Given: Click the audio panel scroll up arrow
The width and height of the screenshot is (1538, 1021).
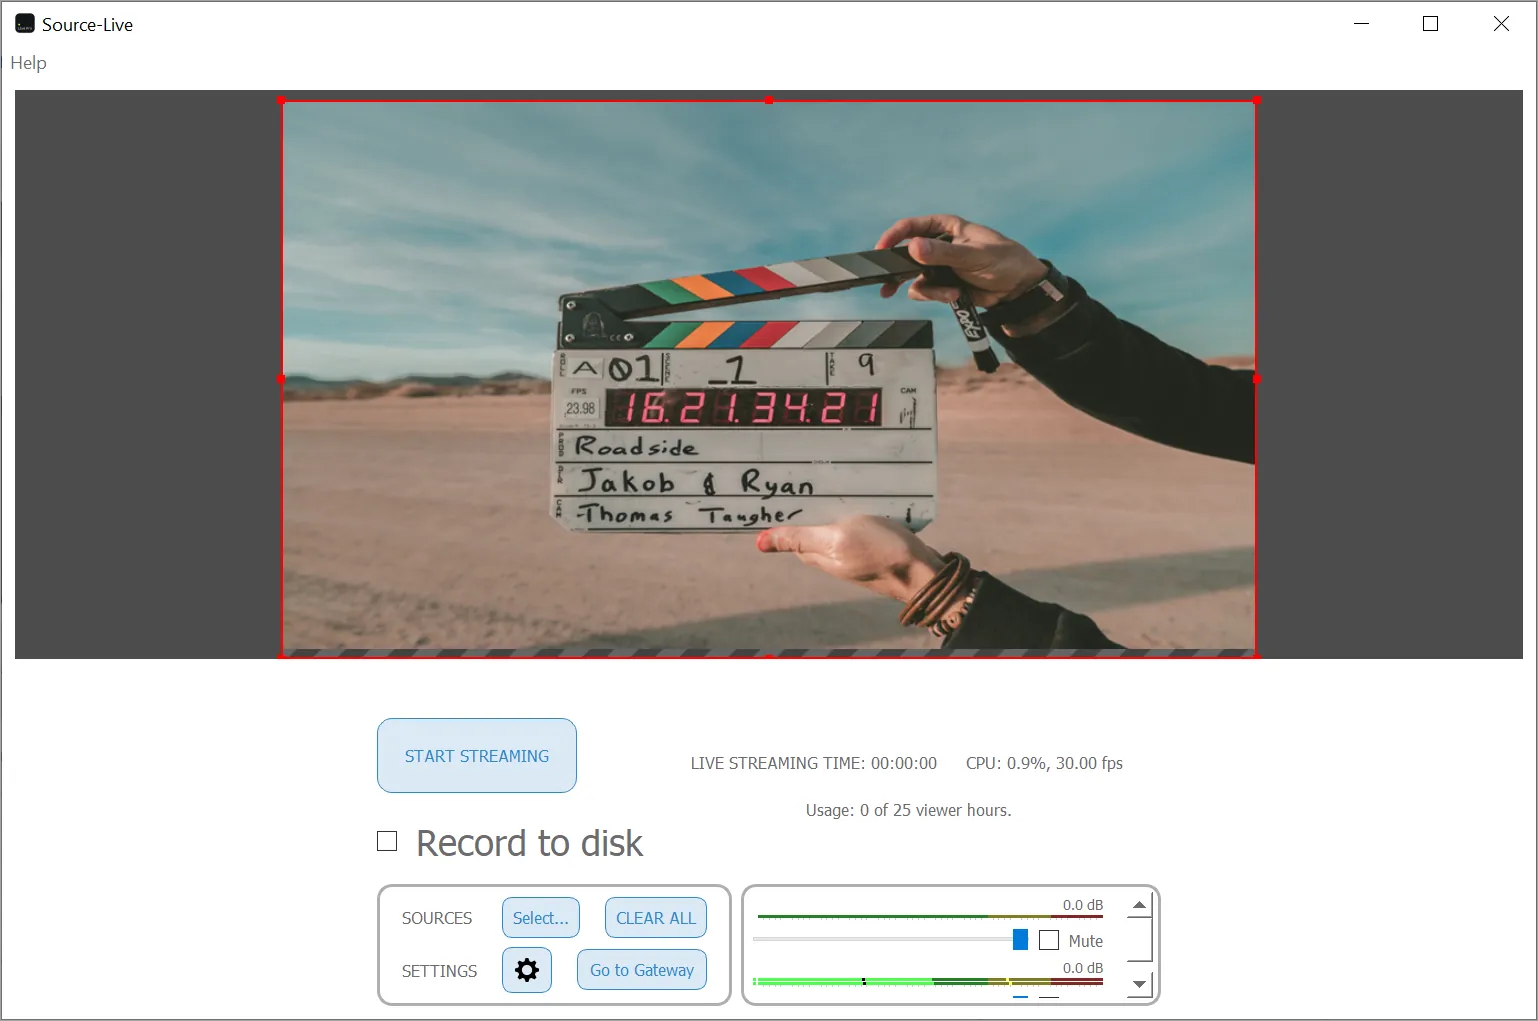Looking at the screenshot, I should (1139, 905).
